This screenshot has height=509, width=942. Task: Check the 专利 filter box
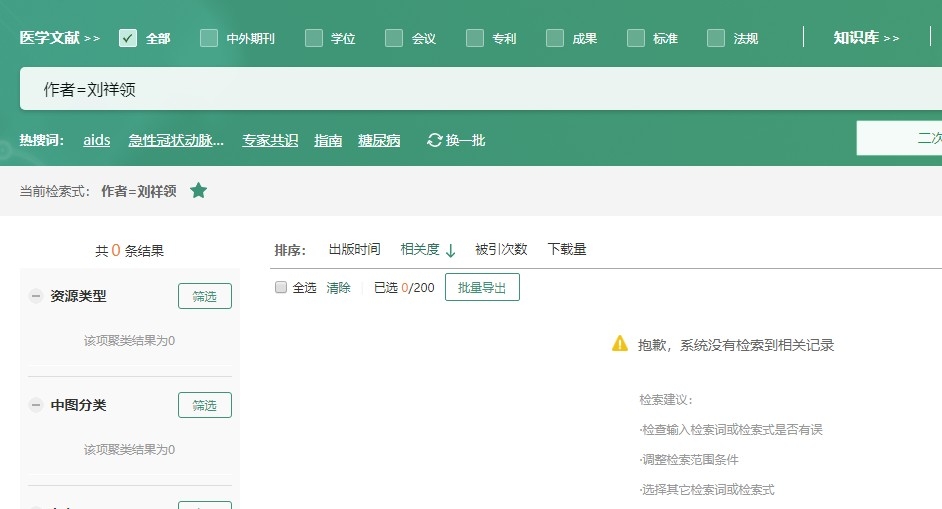[x=475, y=38]
